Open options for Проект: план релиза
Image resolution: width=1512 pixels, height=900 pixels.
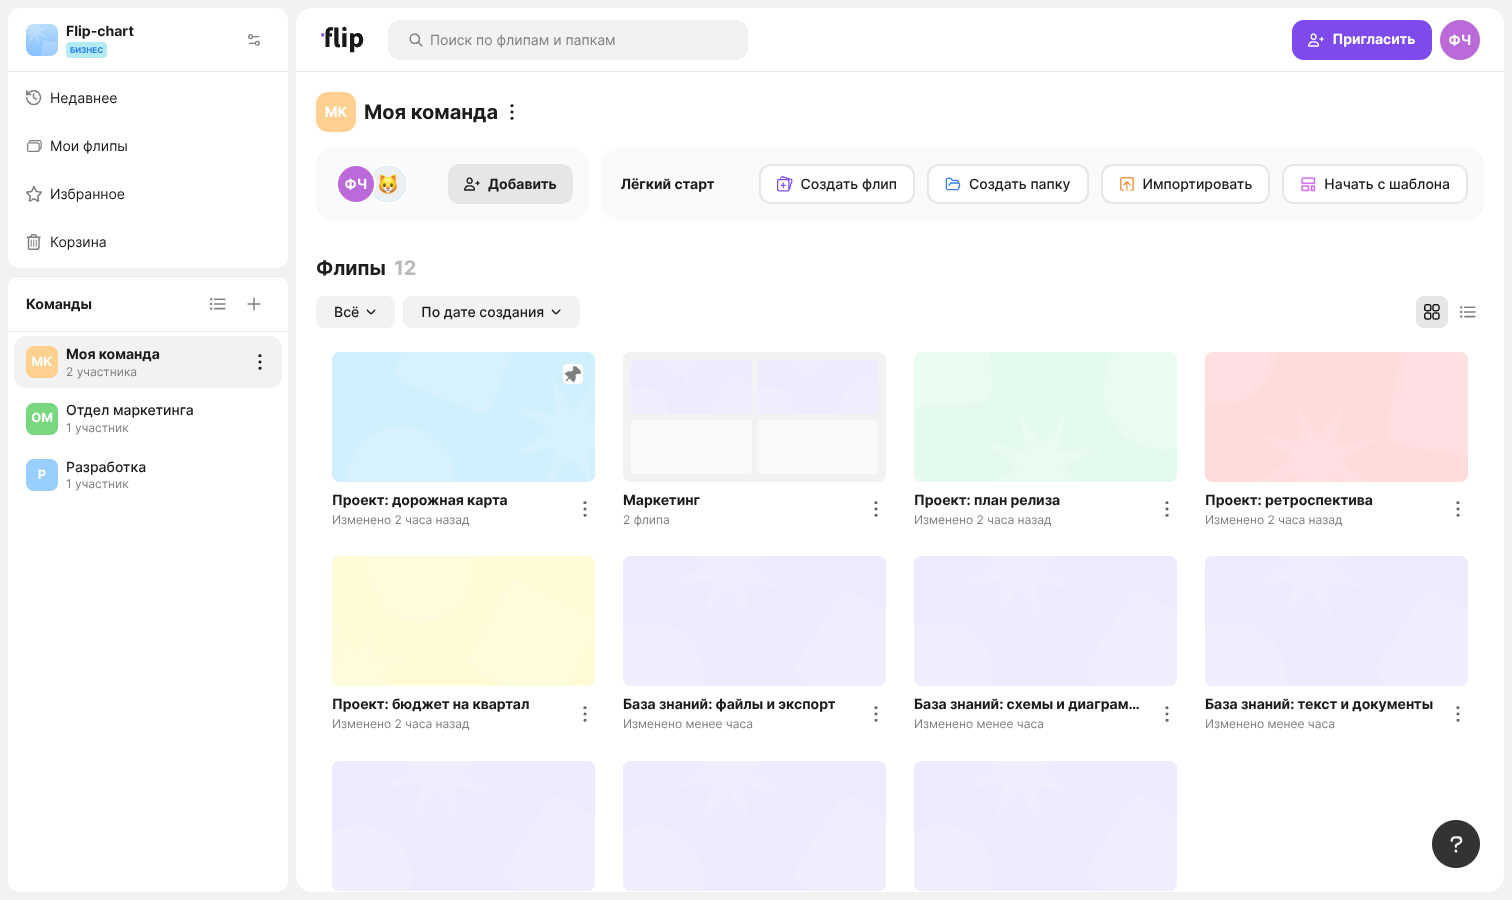(1167, 509)
